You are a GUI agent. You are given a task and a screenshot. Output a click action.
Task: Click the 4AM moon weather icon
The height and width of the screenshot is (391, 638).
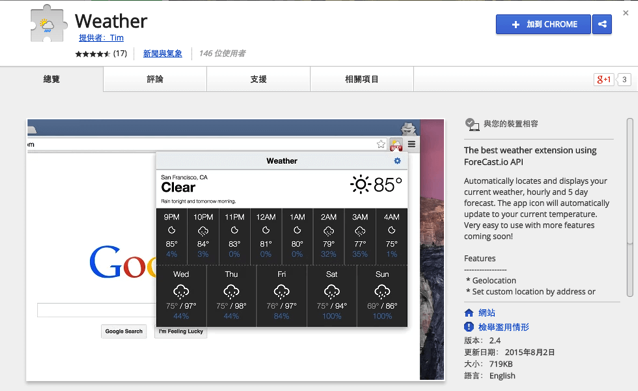pos(391,230)
